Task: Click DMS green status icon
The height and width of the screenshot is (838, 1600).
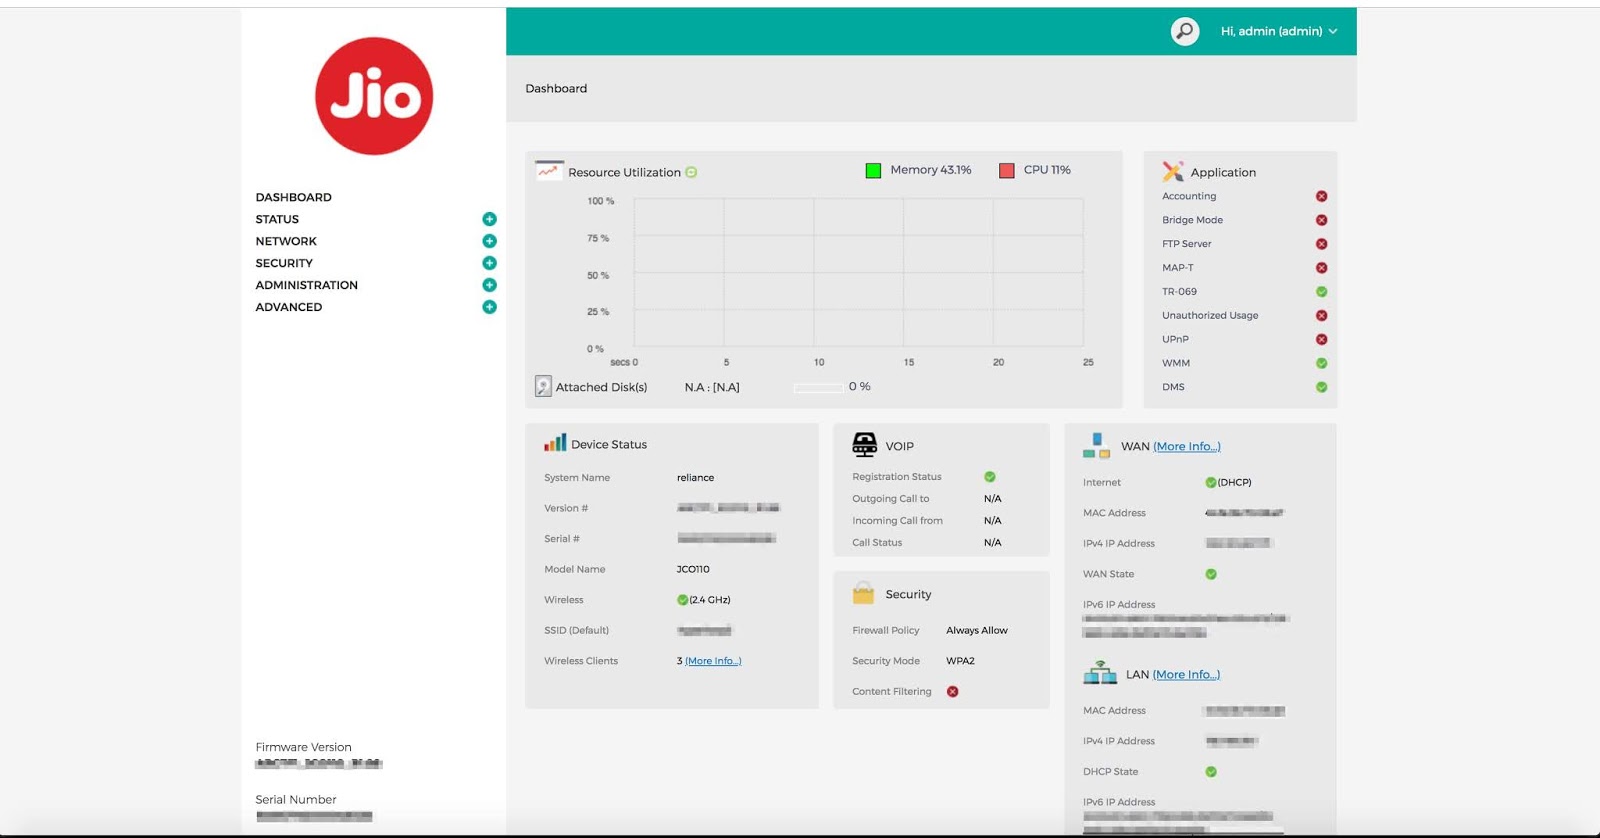Action: pos(1321,387)
